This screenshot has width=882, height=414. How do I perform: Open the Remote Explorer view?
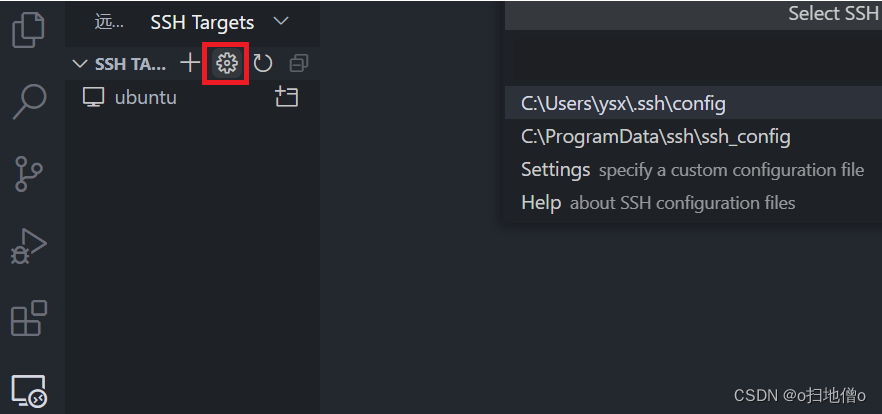[30, 391]
